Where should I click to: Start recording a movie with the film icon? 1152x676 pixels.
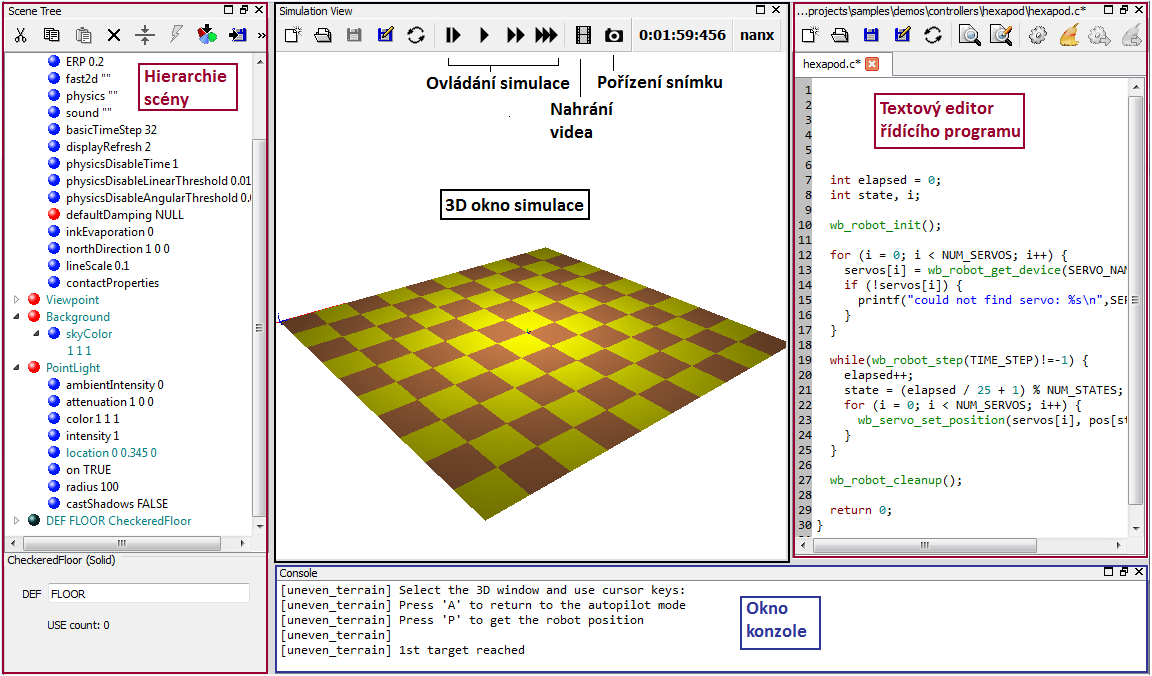tap(583, 35)
